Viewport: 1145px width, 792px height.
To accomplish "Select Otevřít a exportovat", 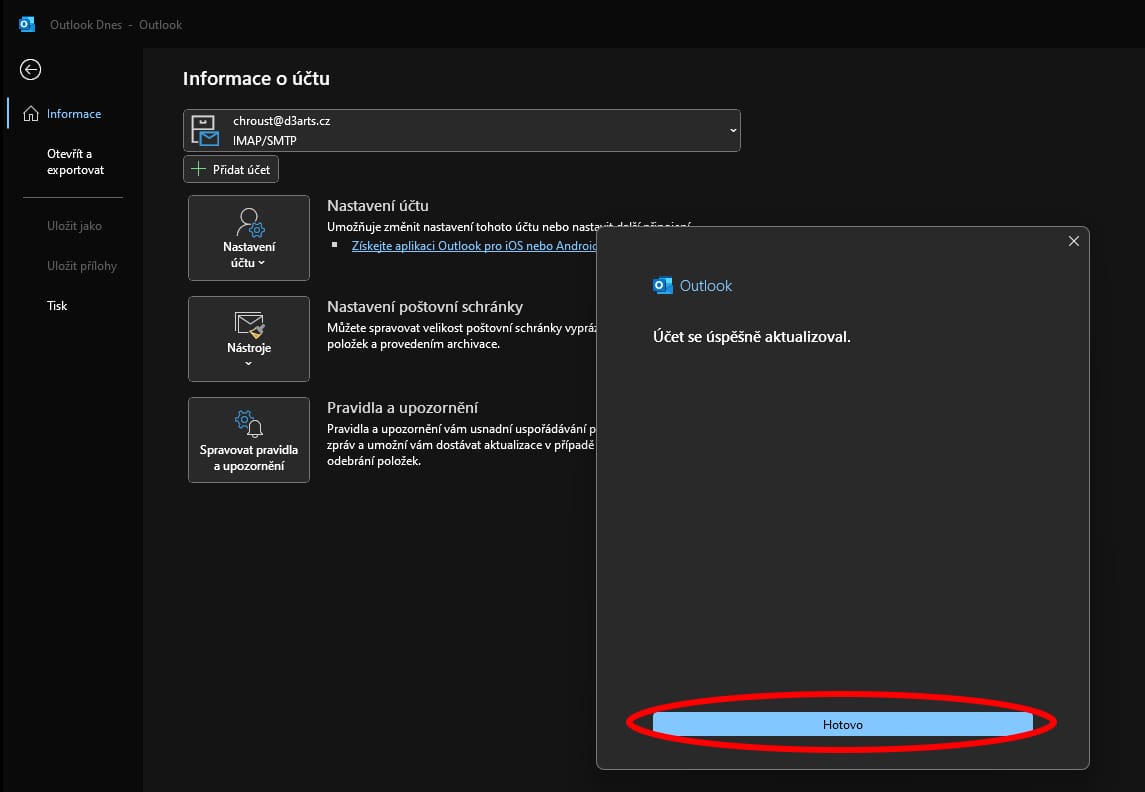I will click(x=75, y=162).
